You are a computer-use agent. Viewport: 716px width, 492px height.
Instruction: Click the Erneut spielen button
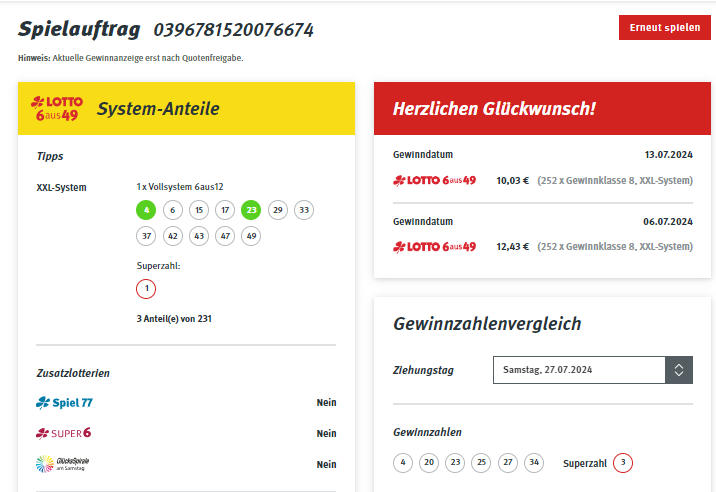click(x=664, y=27)
